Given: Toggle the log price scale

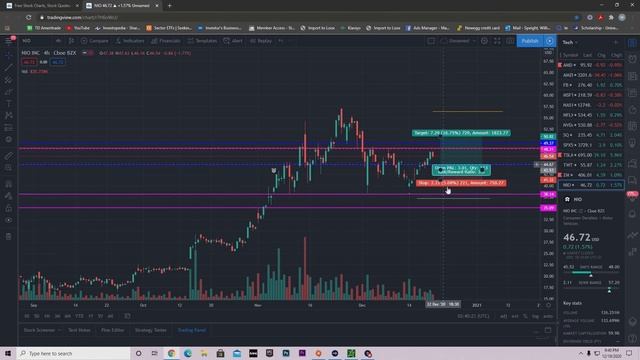Looking at the screenshot, I should (x=535, y=316).
